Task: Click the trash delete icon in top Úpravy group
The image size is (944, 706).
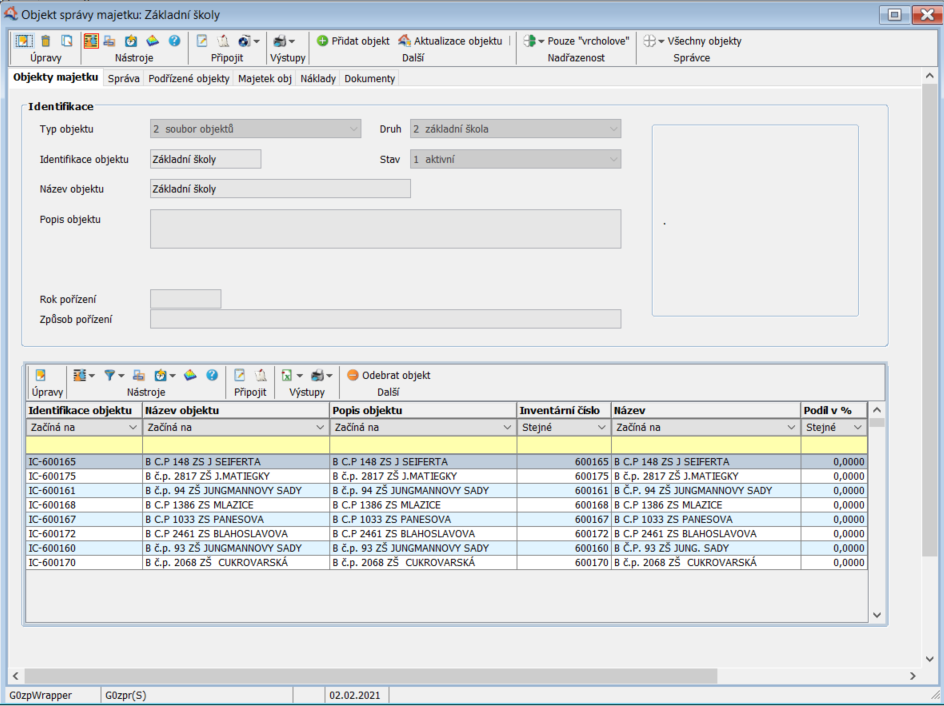Action: (45, 41)
